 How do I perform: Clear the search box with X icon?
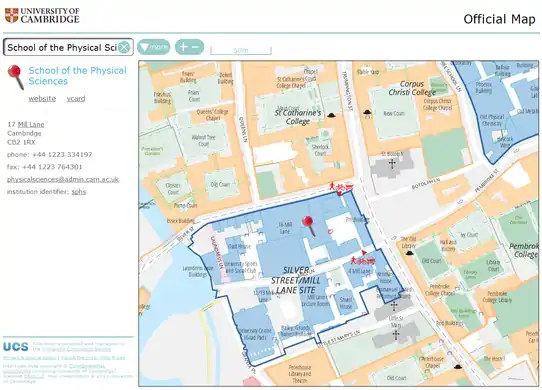click(124, 47)
